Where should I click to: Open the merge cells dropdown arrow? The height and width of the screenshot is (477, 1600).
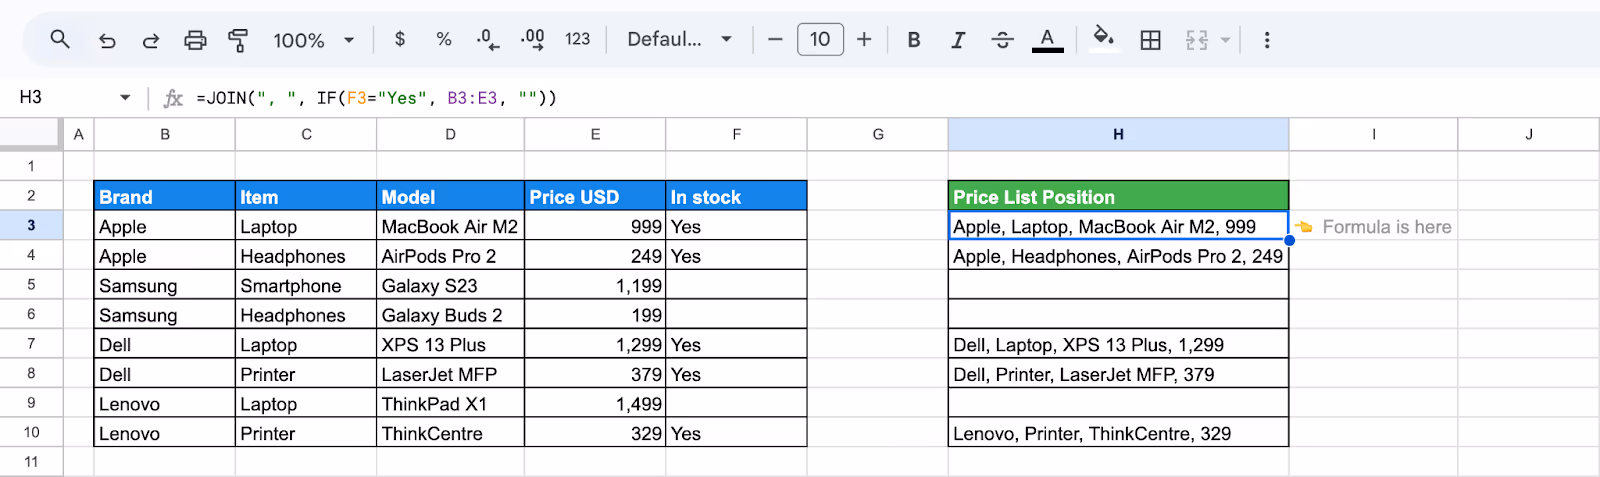click(1225, 40)
